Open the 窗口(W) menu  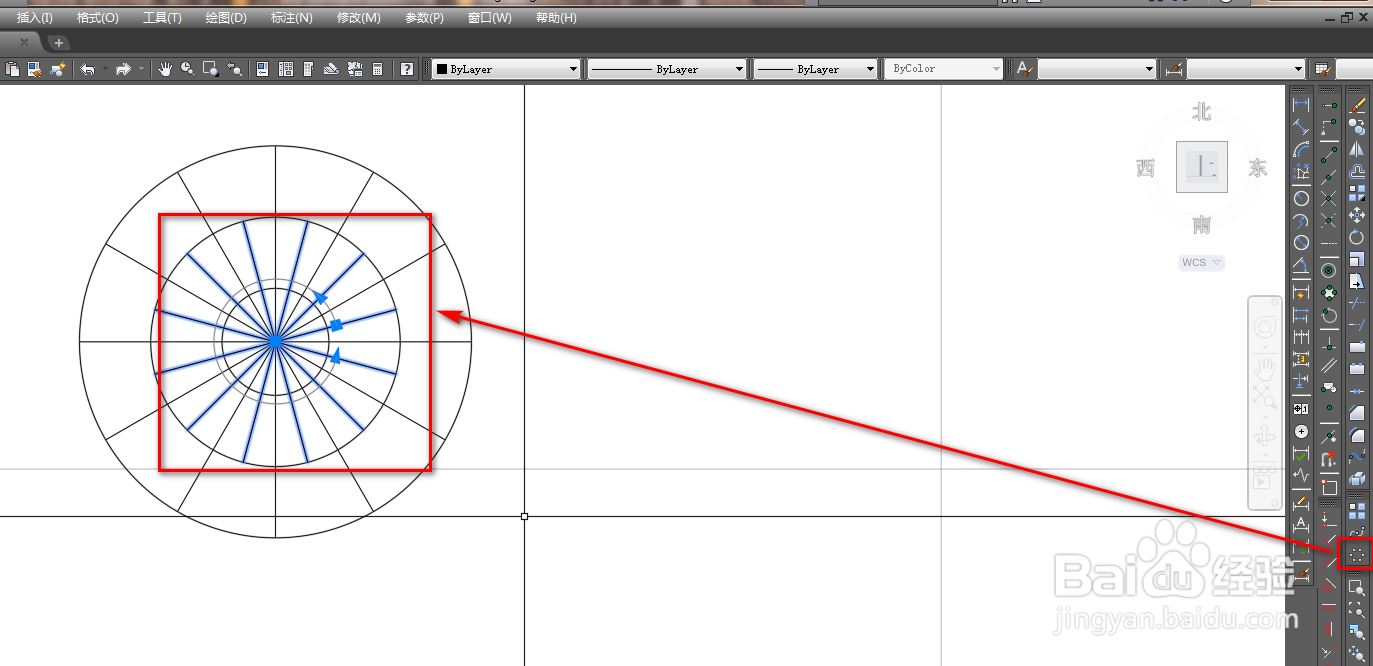coord(490,18)
